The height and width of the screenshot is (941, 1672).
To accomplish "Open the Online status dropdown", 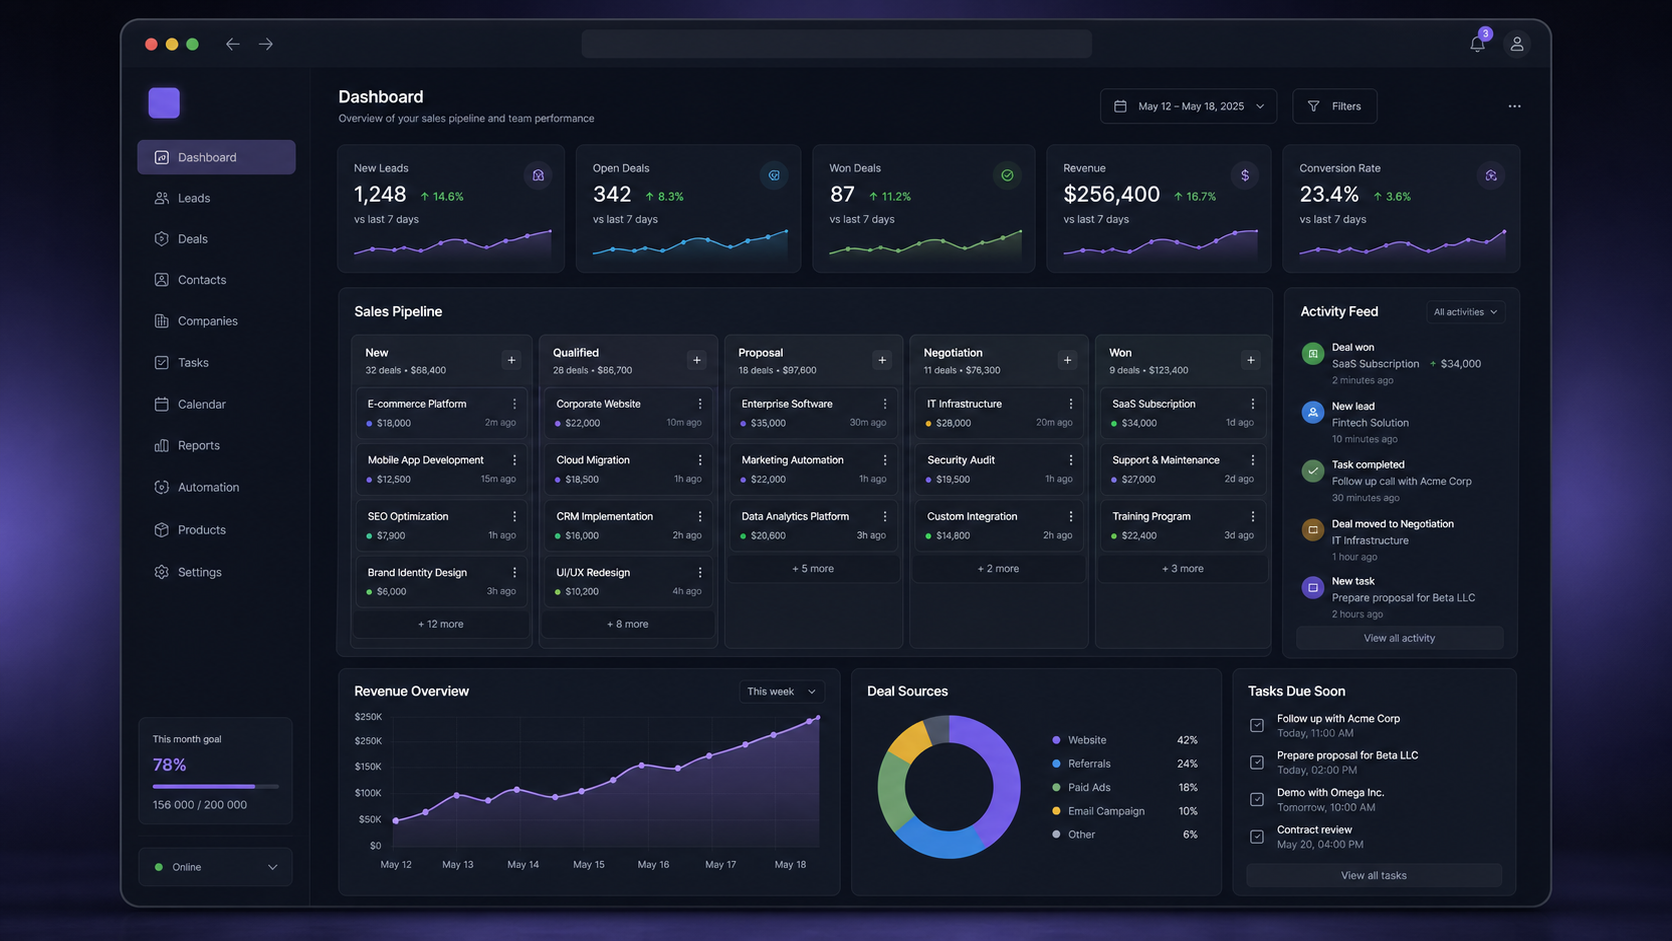I will [x=215, y=867].
